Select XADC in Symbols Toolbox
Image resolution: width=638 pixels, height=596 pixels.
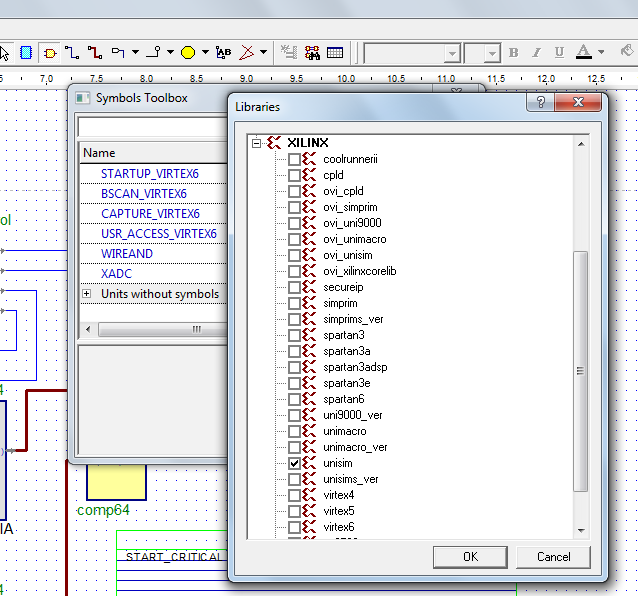coord(116,274)
